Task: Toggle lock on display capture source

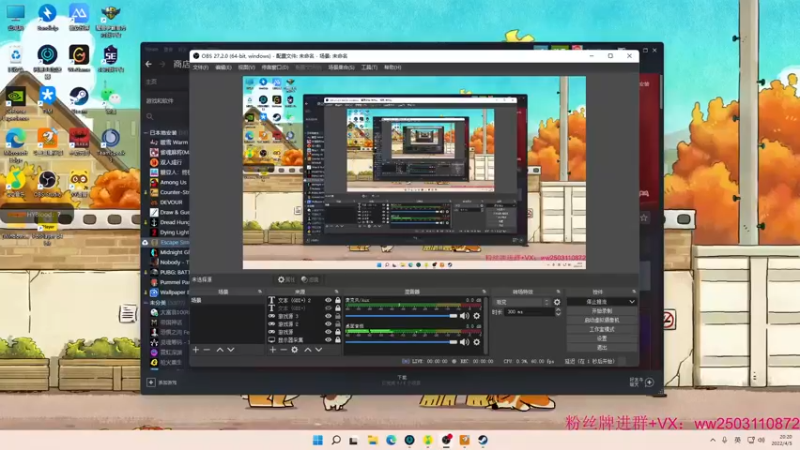Action: click(x=337, y=340)
